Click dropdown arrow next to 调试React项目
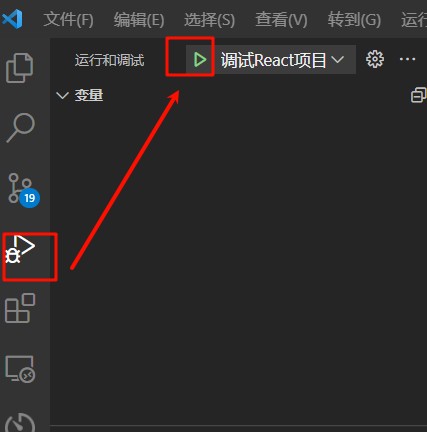 338,60
